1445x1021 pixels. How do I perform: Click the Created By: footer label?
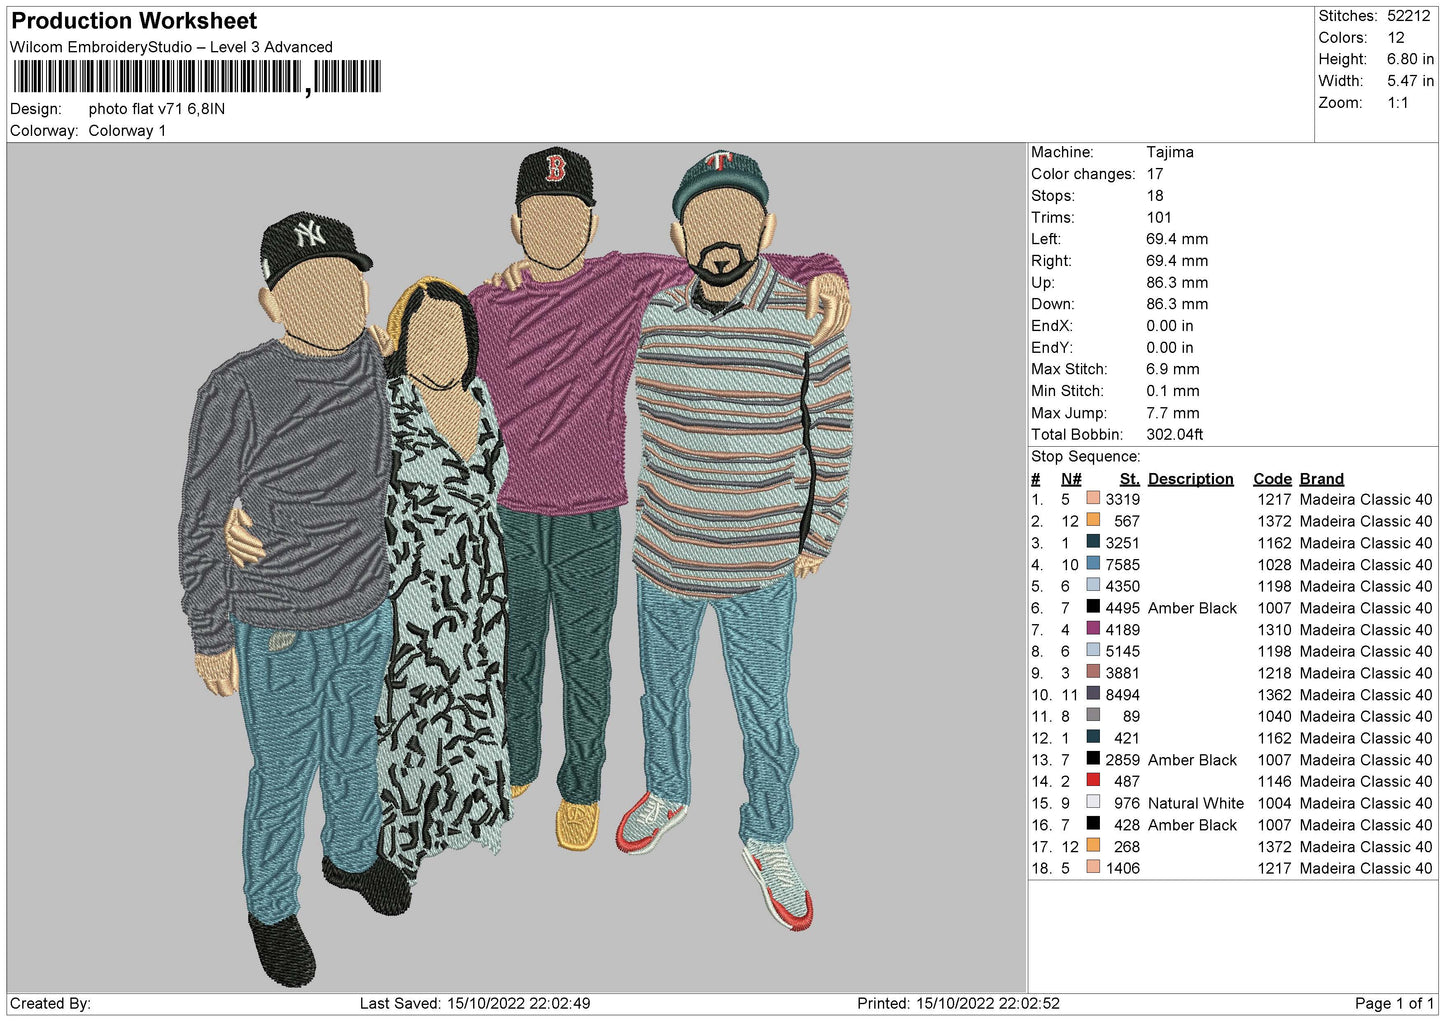click(50, 1003)
